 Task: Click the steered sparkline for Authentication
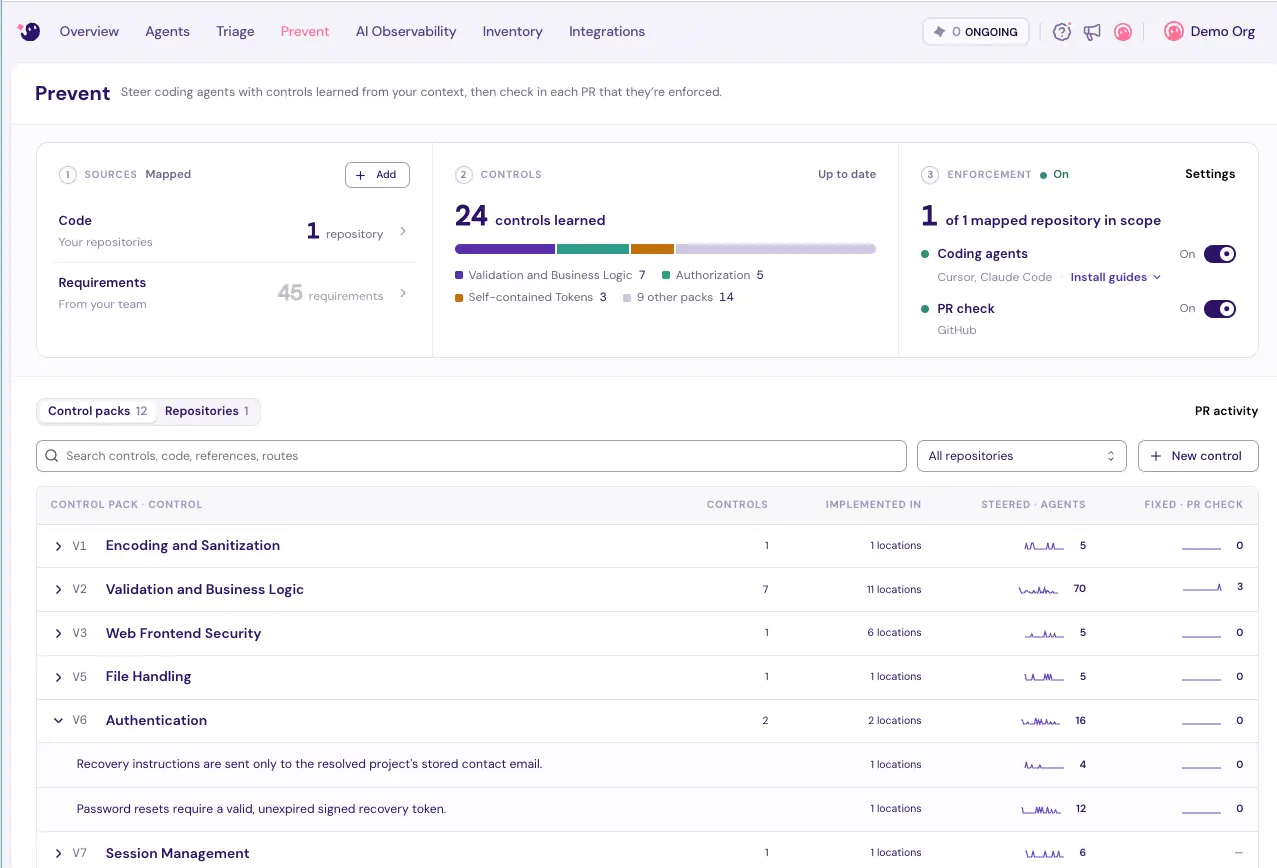[x=1039, y=721]
